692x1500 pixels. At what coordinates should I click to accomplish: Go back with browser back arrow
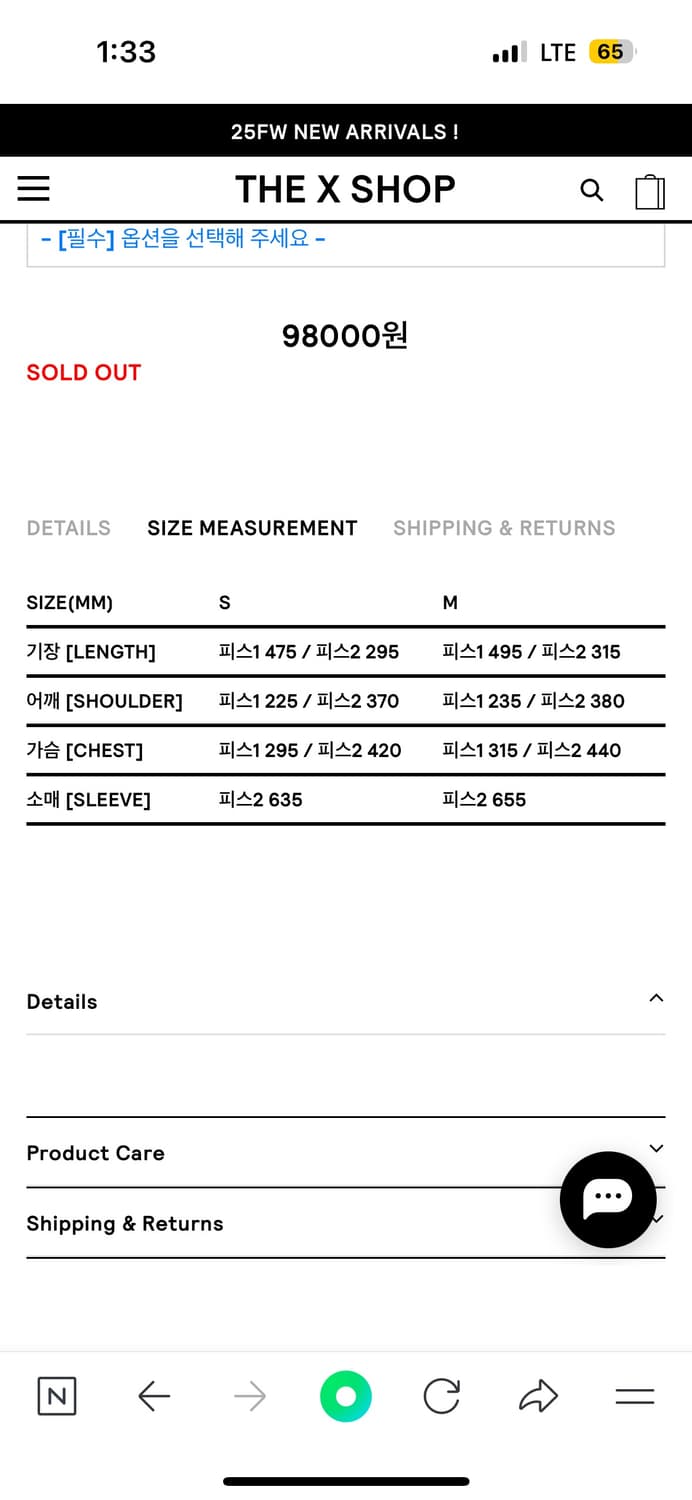coord(154,1396)
